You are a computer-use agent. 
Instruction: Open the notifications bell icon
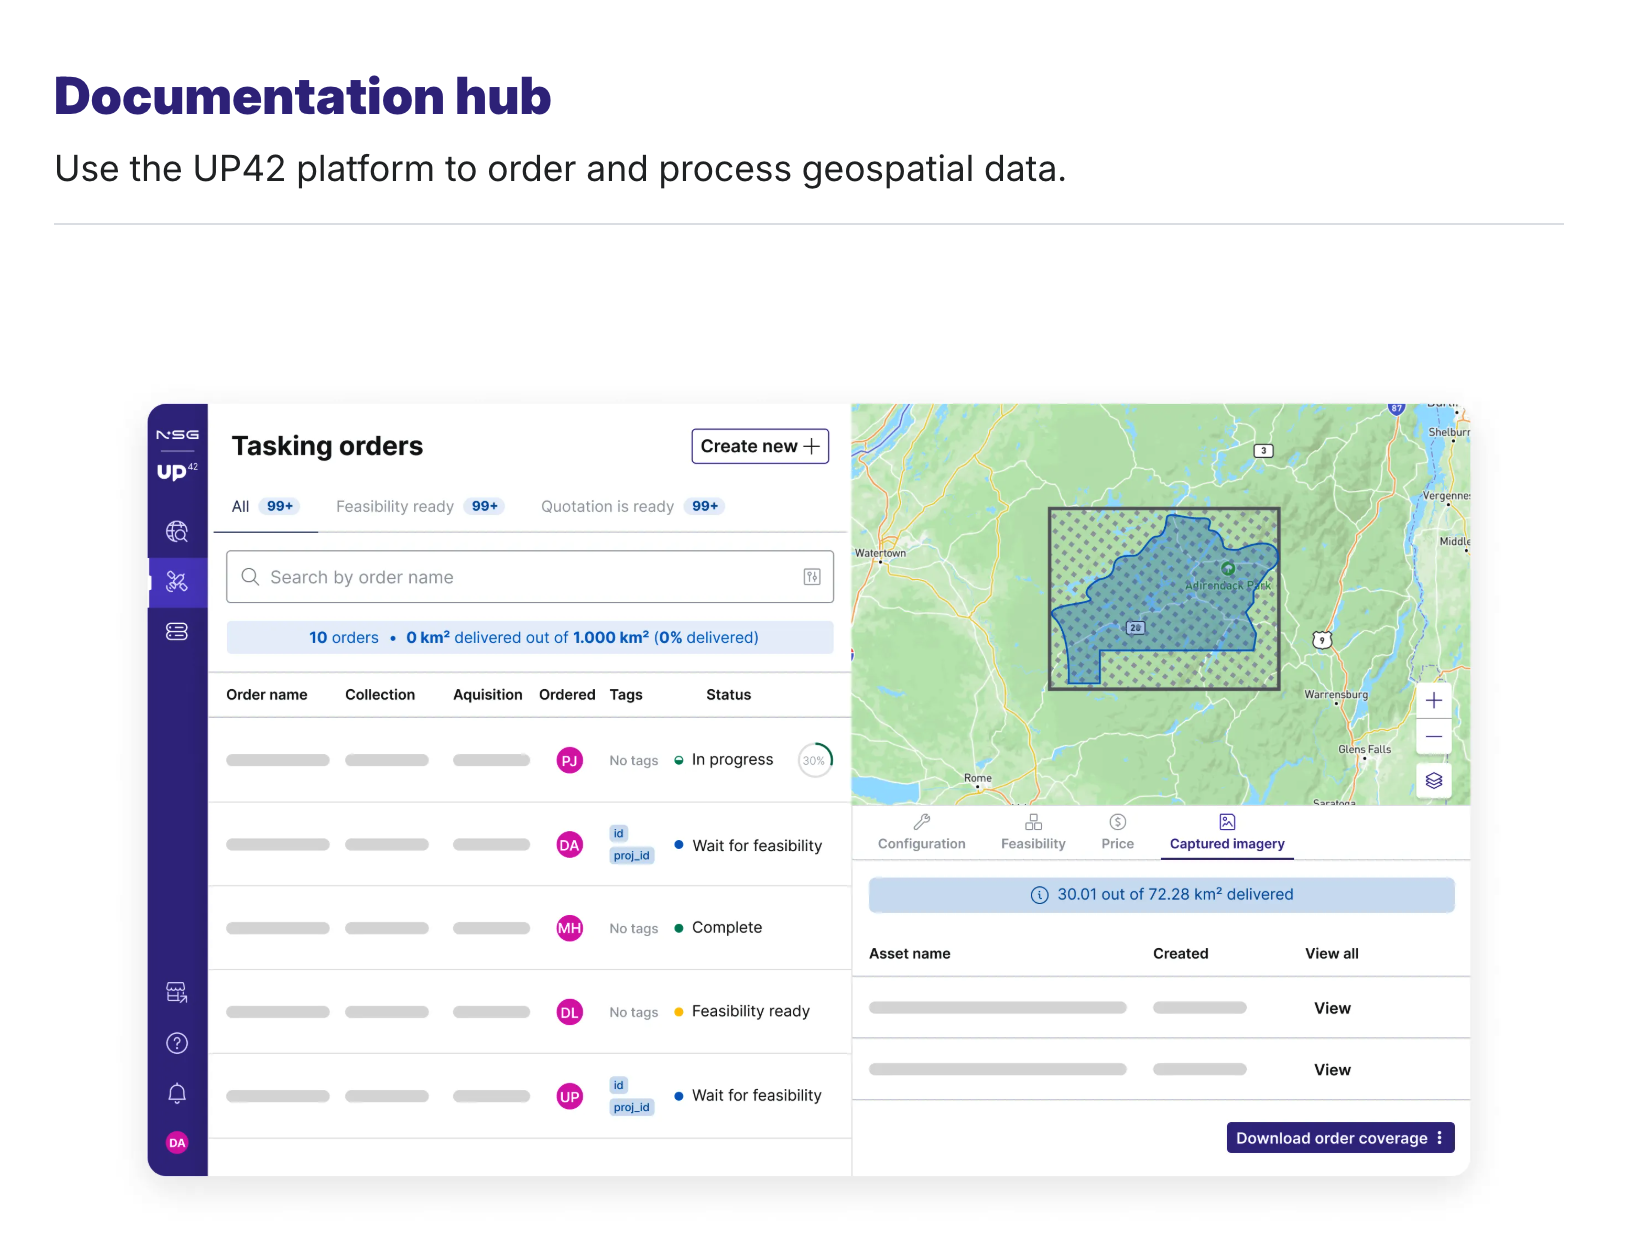[x=177, y=1093]
